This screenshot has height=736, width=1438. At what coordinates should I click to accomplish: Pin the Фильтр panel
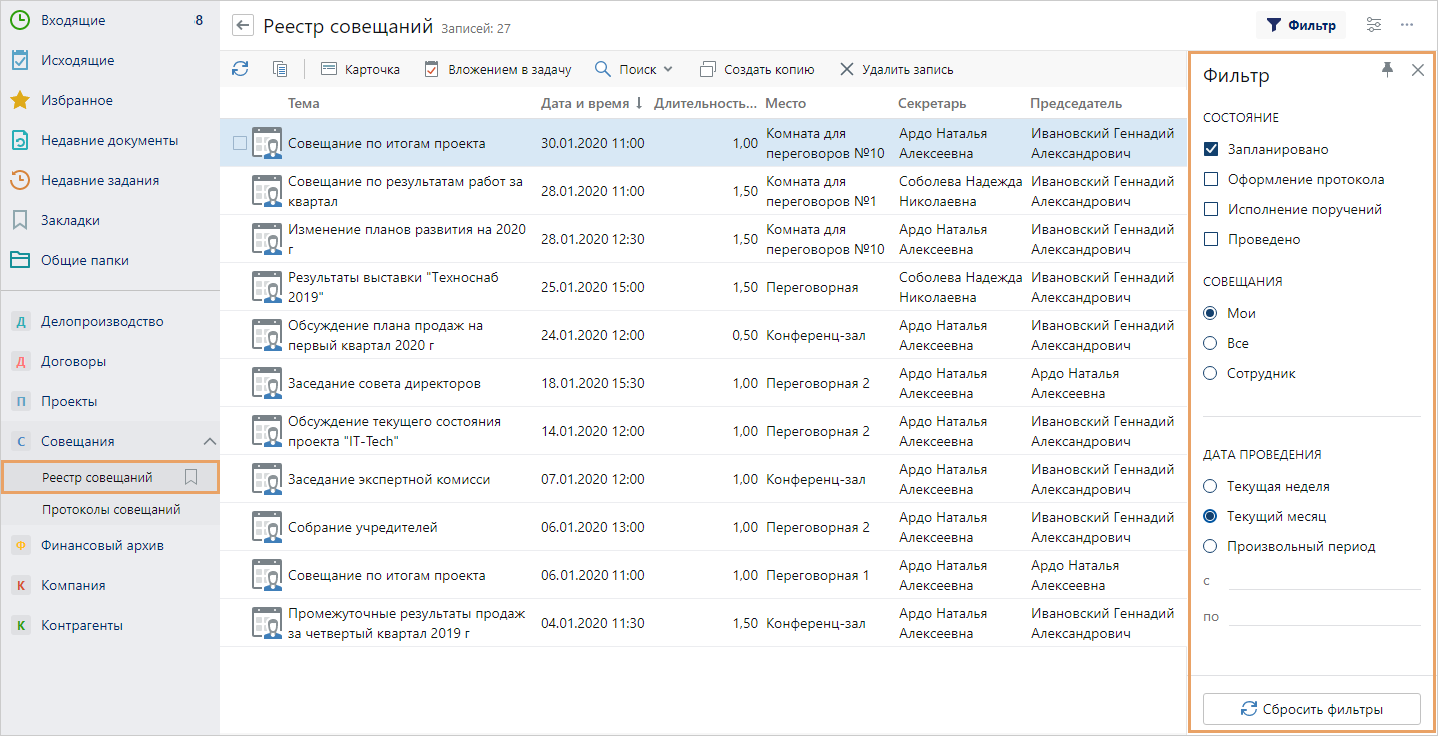(x=1387, y=69)
